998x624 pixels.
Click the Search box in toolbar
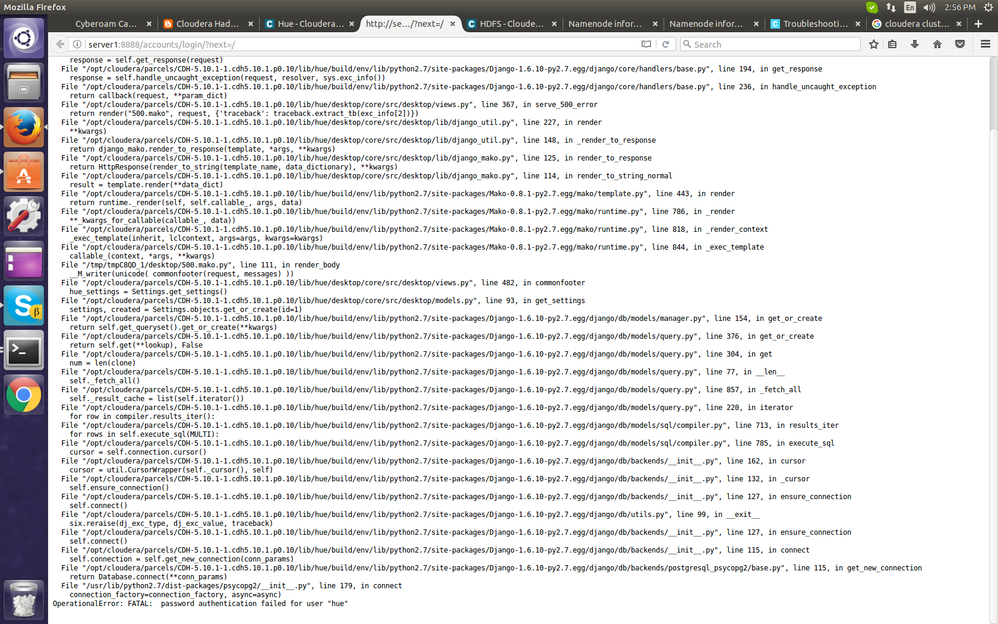click(x=770, y=44)
